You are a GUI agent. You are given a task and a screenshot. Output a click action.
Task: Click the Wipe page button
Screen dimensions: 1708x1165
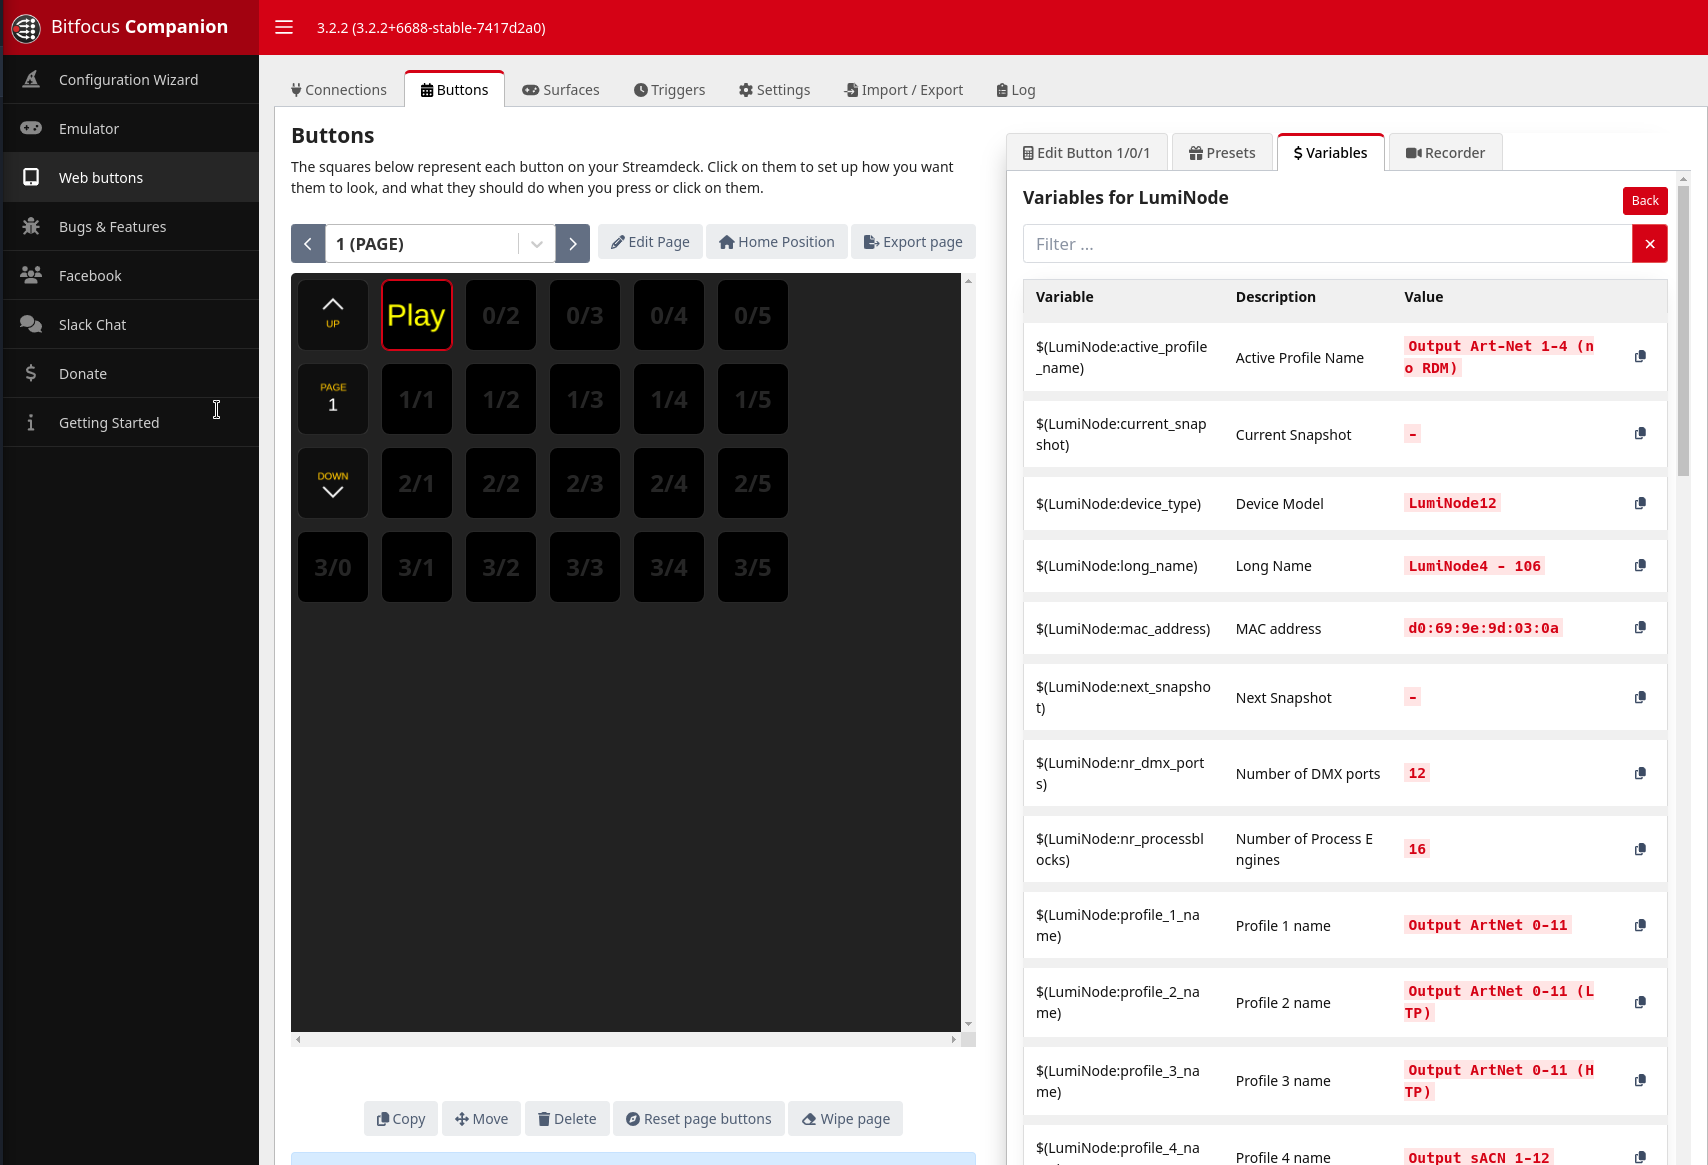coord(846,1119)
